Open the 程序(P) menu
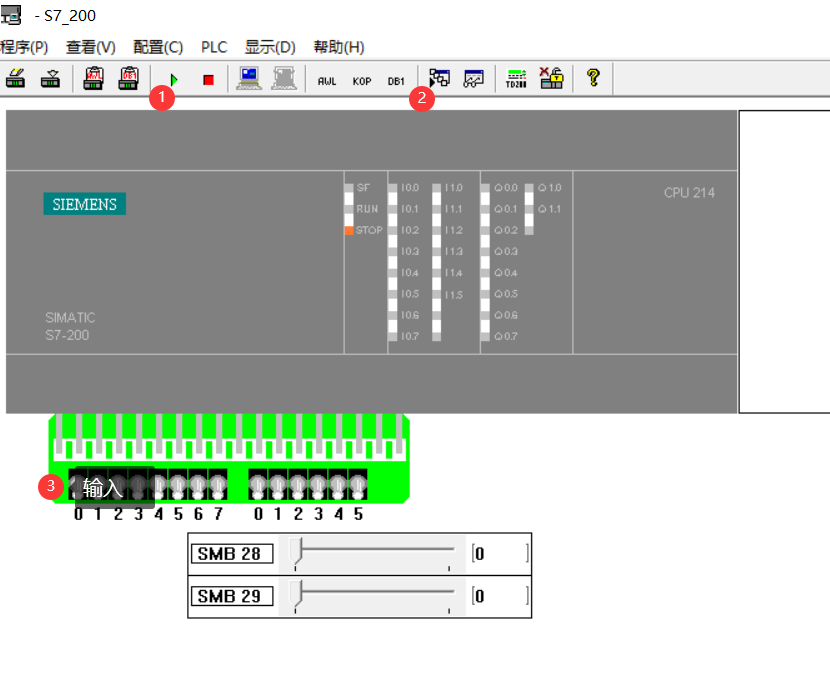 click(x=24, y=47)
